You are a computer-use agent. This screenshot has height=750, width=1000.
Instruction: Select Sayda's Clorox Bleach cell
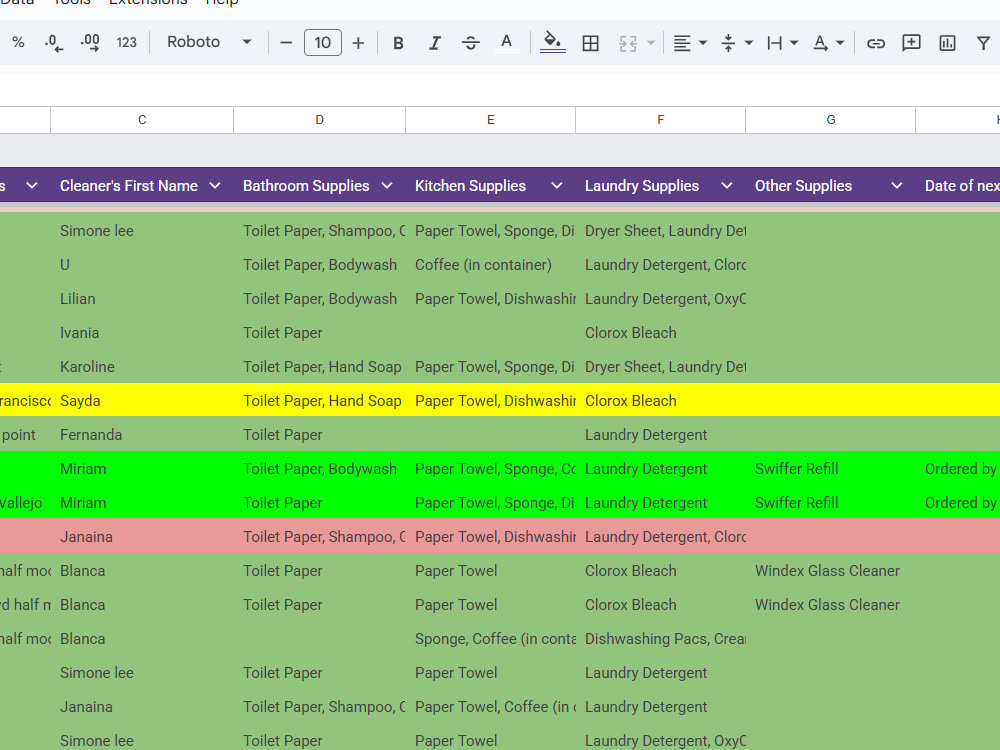pos(661,401)
